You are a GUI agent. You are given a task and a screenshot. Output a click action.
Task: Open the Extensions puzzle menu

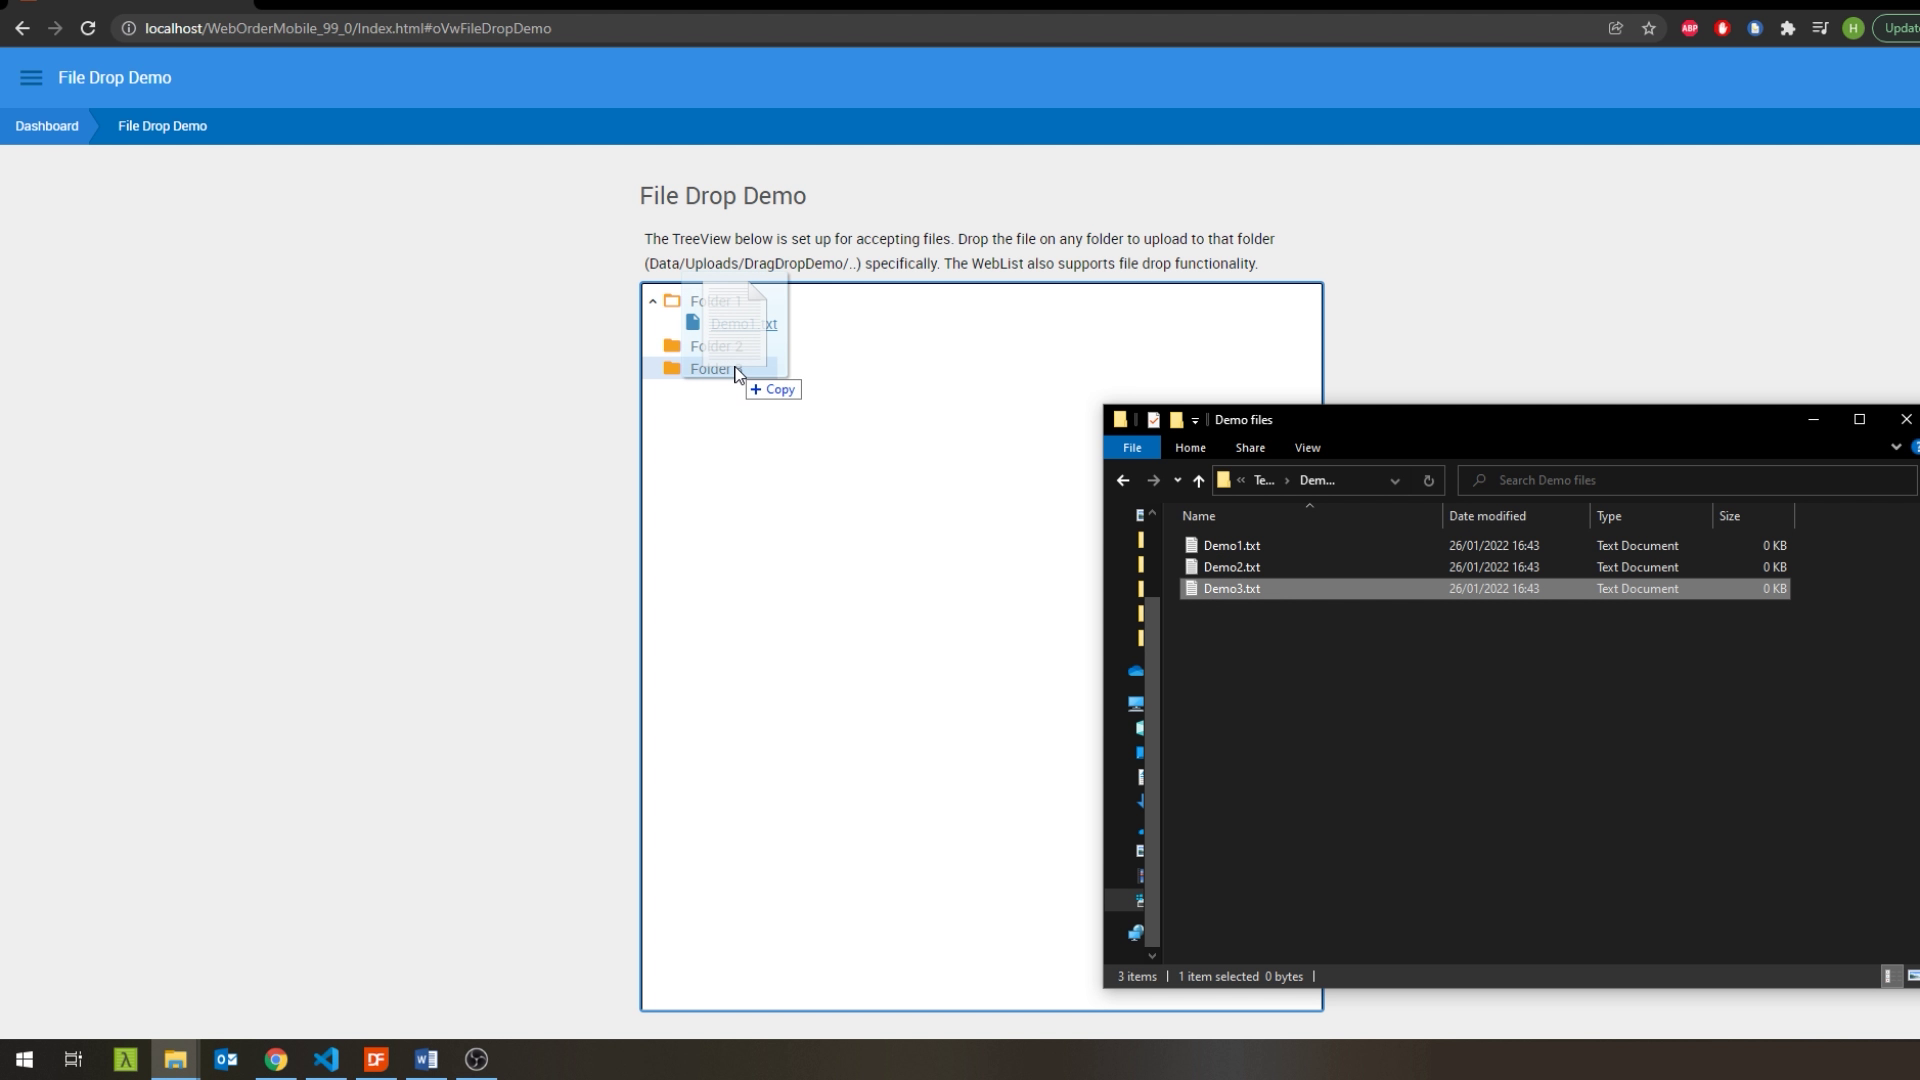pos(1788,28)
